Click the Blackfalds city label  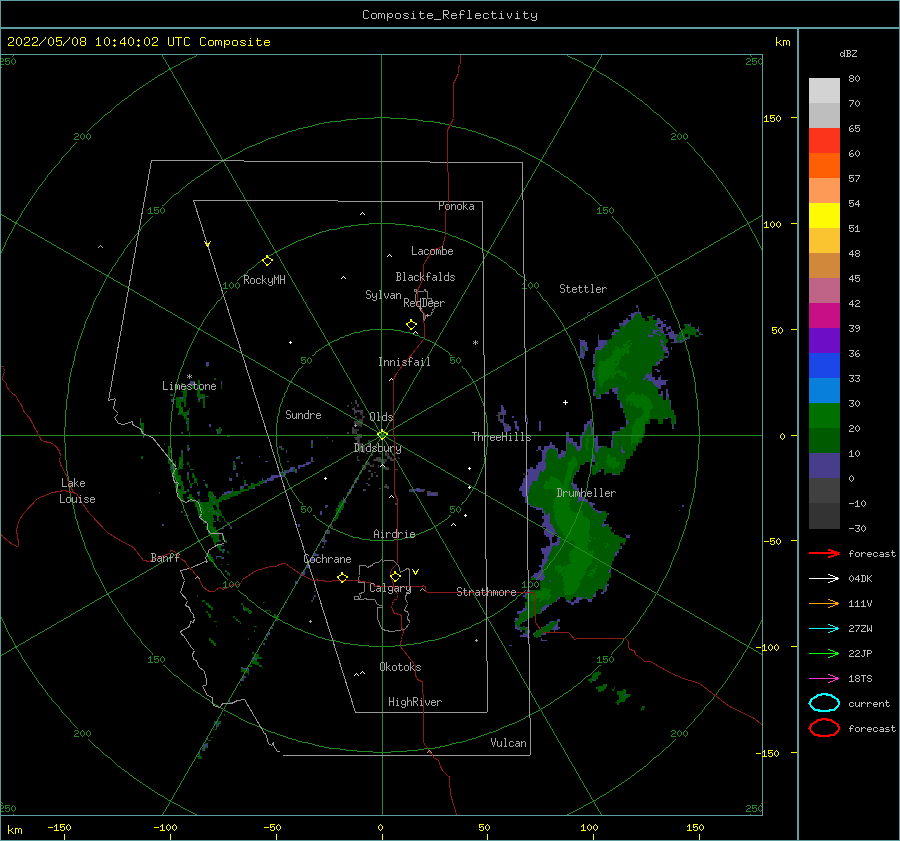425,277
